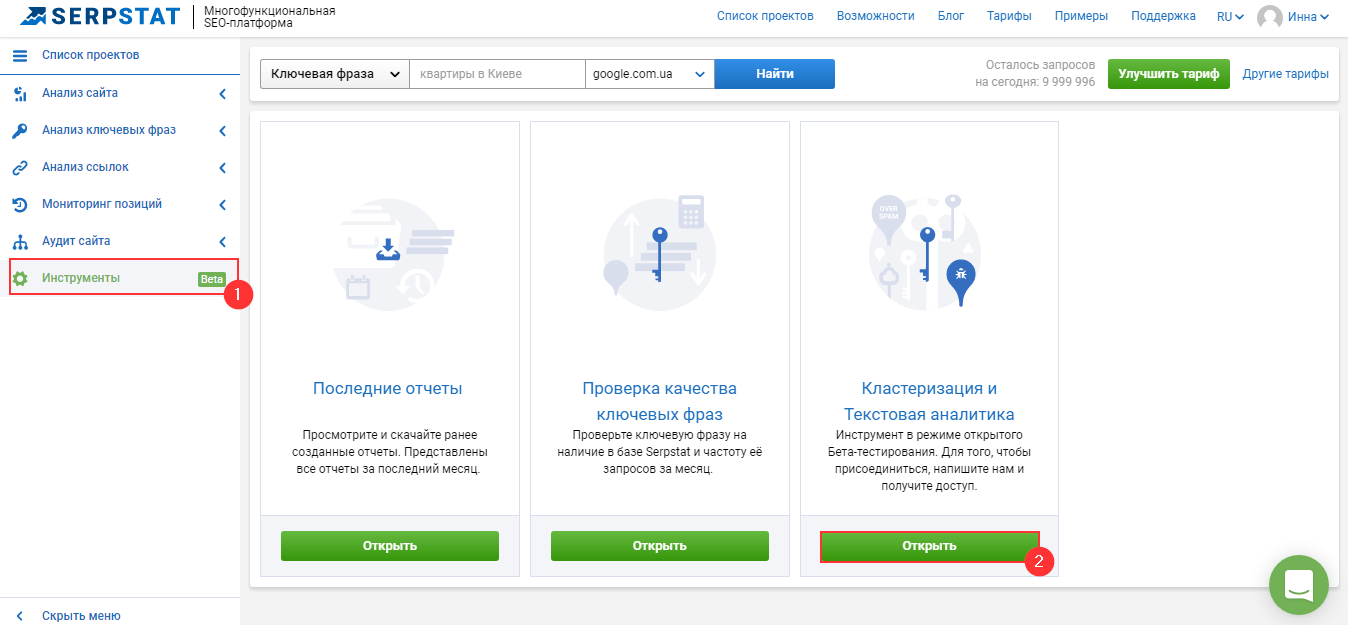Click the Кластеризация и Текстовая аналитика title

pyautogui.click(x=929, y=401)
